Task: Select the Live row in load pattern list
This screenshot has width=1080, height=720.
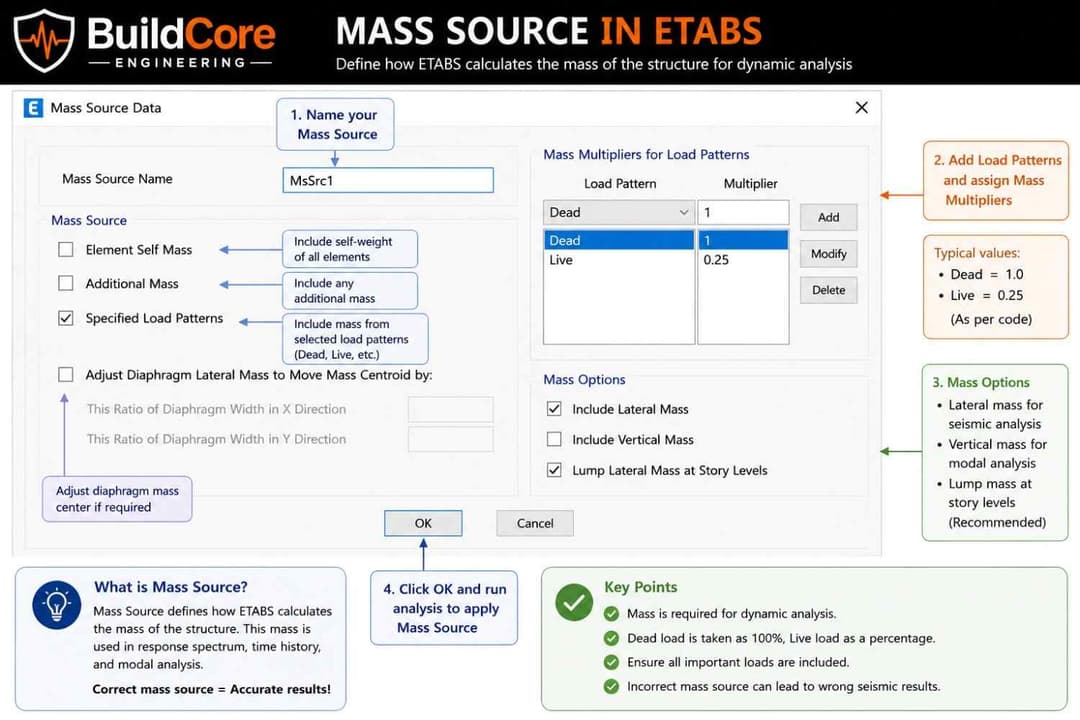Action: [x=619, y=260]
